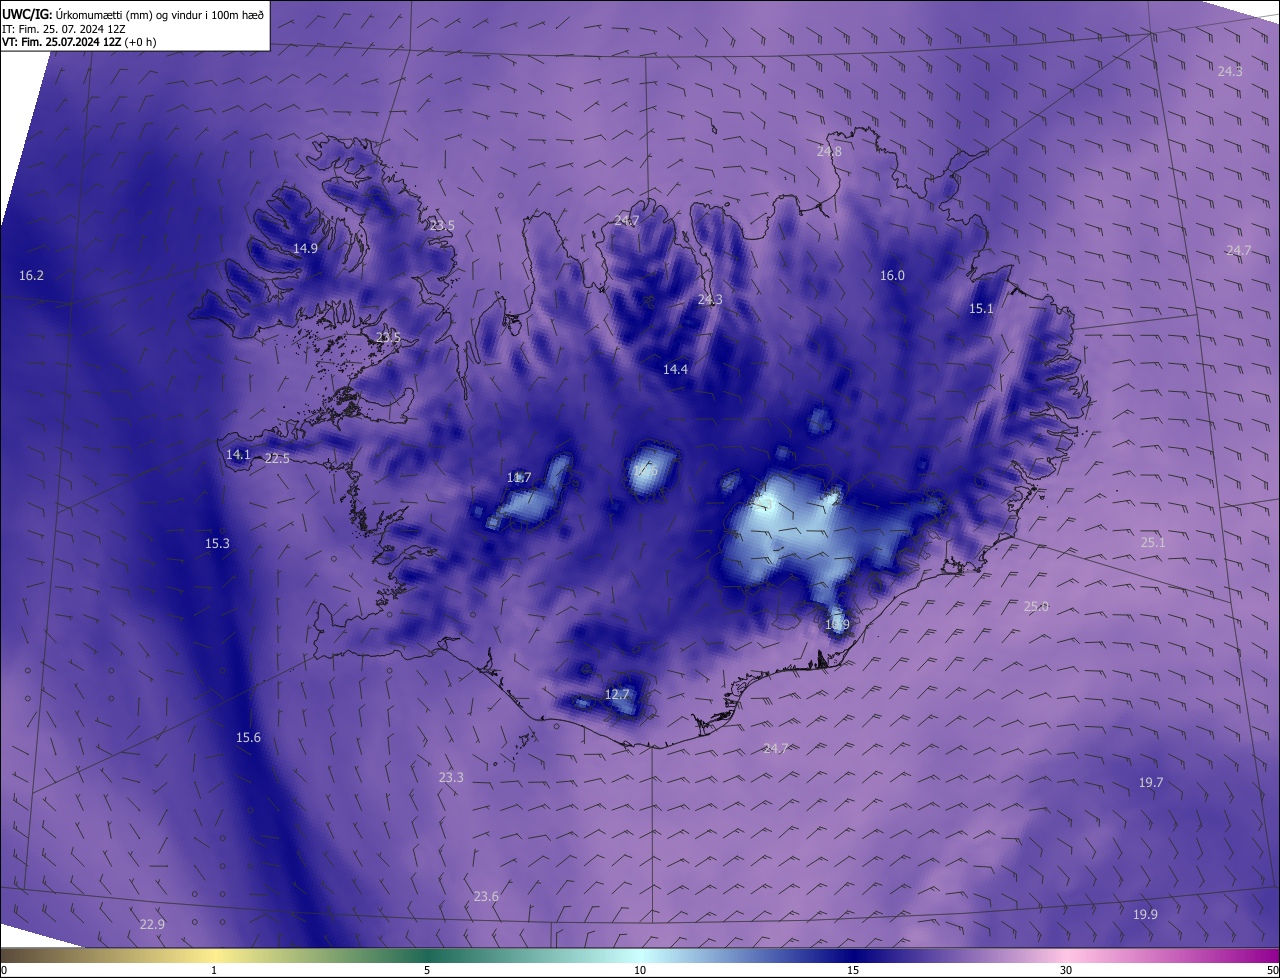Click the 15.6 value on the map
Screen dimensions: 1280x978
248,738
